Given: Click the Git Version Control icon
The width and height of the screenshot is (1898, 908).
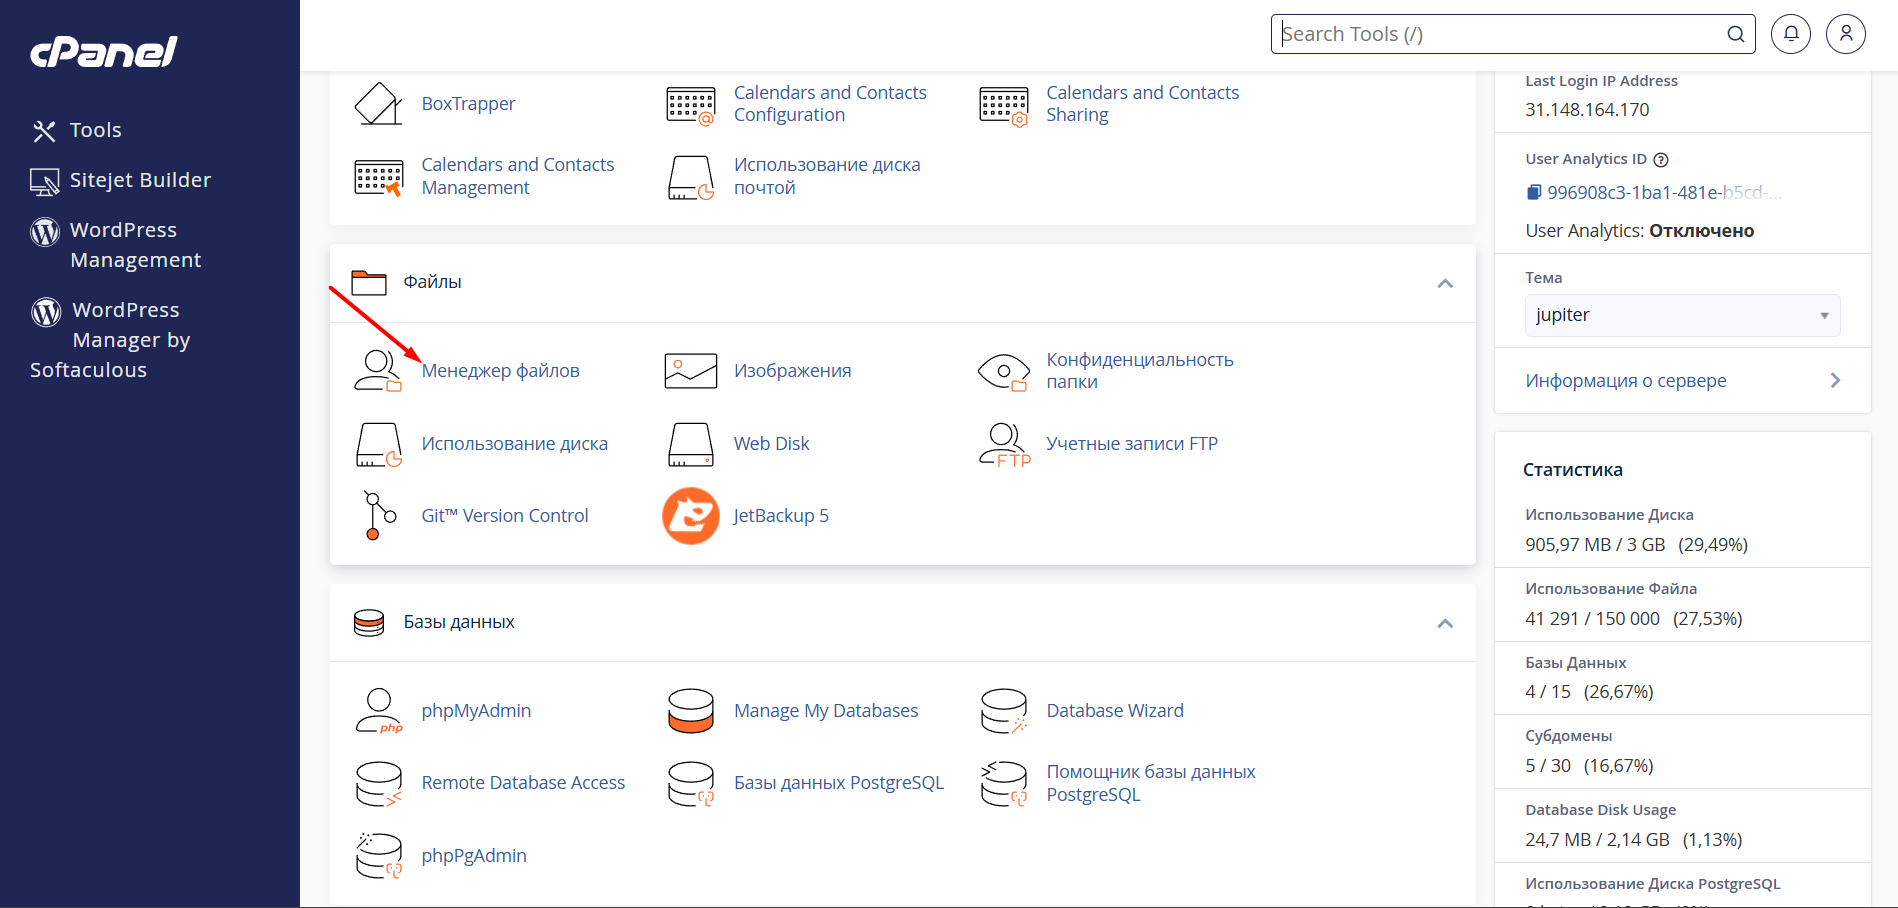Looking at the screenshot, I should [x=378, y=516].
